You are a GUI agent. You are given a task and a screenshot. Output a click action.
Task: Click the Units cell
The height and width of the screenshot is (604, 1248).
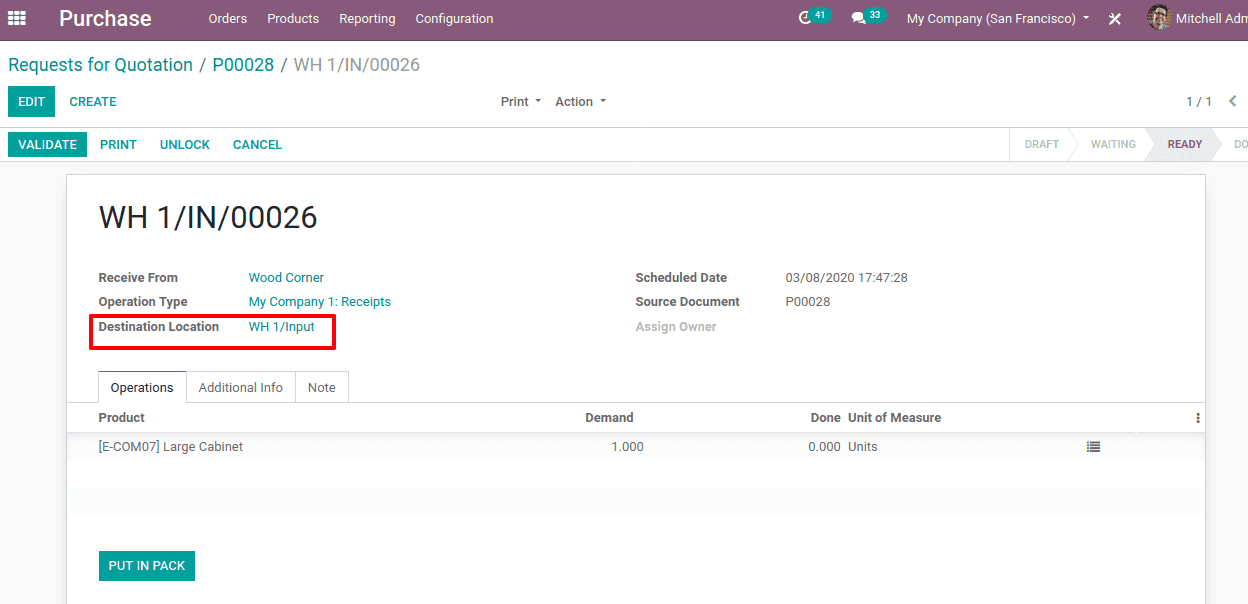pos(863,447)
